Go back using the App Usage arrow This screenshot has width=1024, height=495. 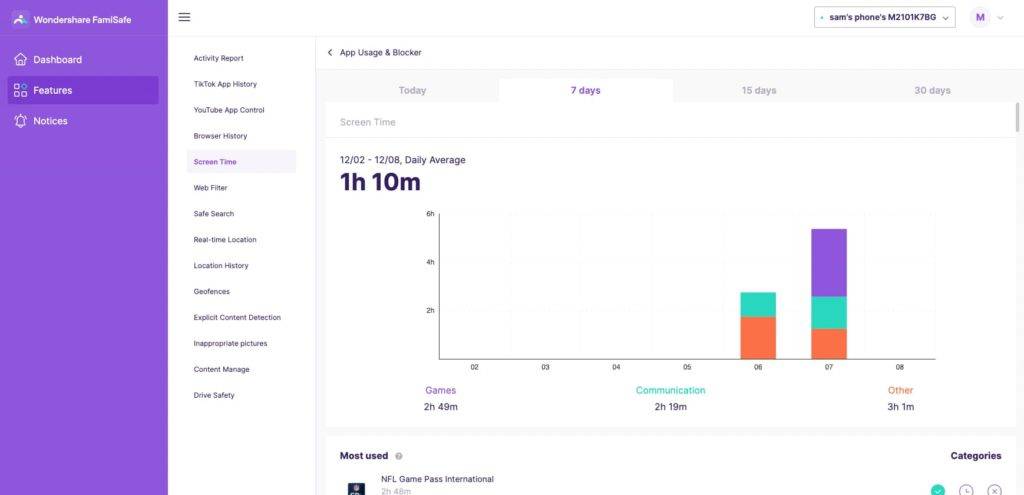tap(330, 52)
